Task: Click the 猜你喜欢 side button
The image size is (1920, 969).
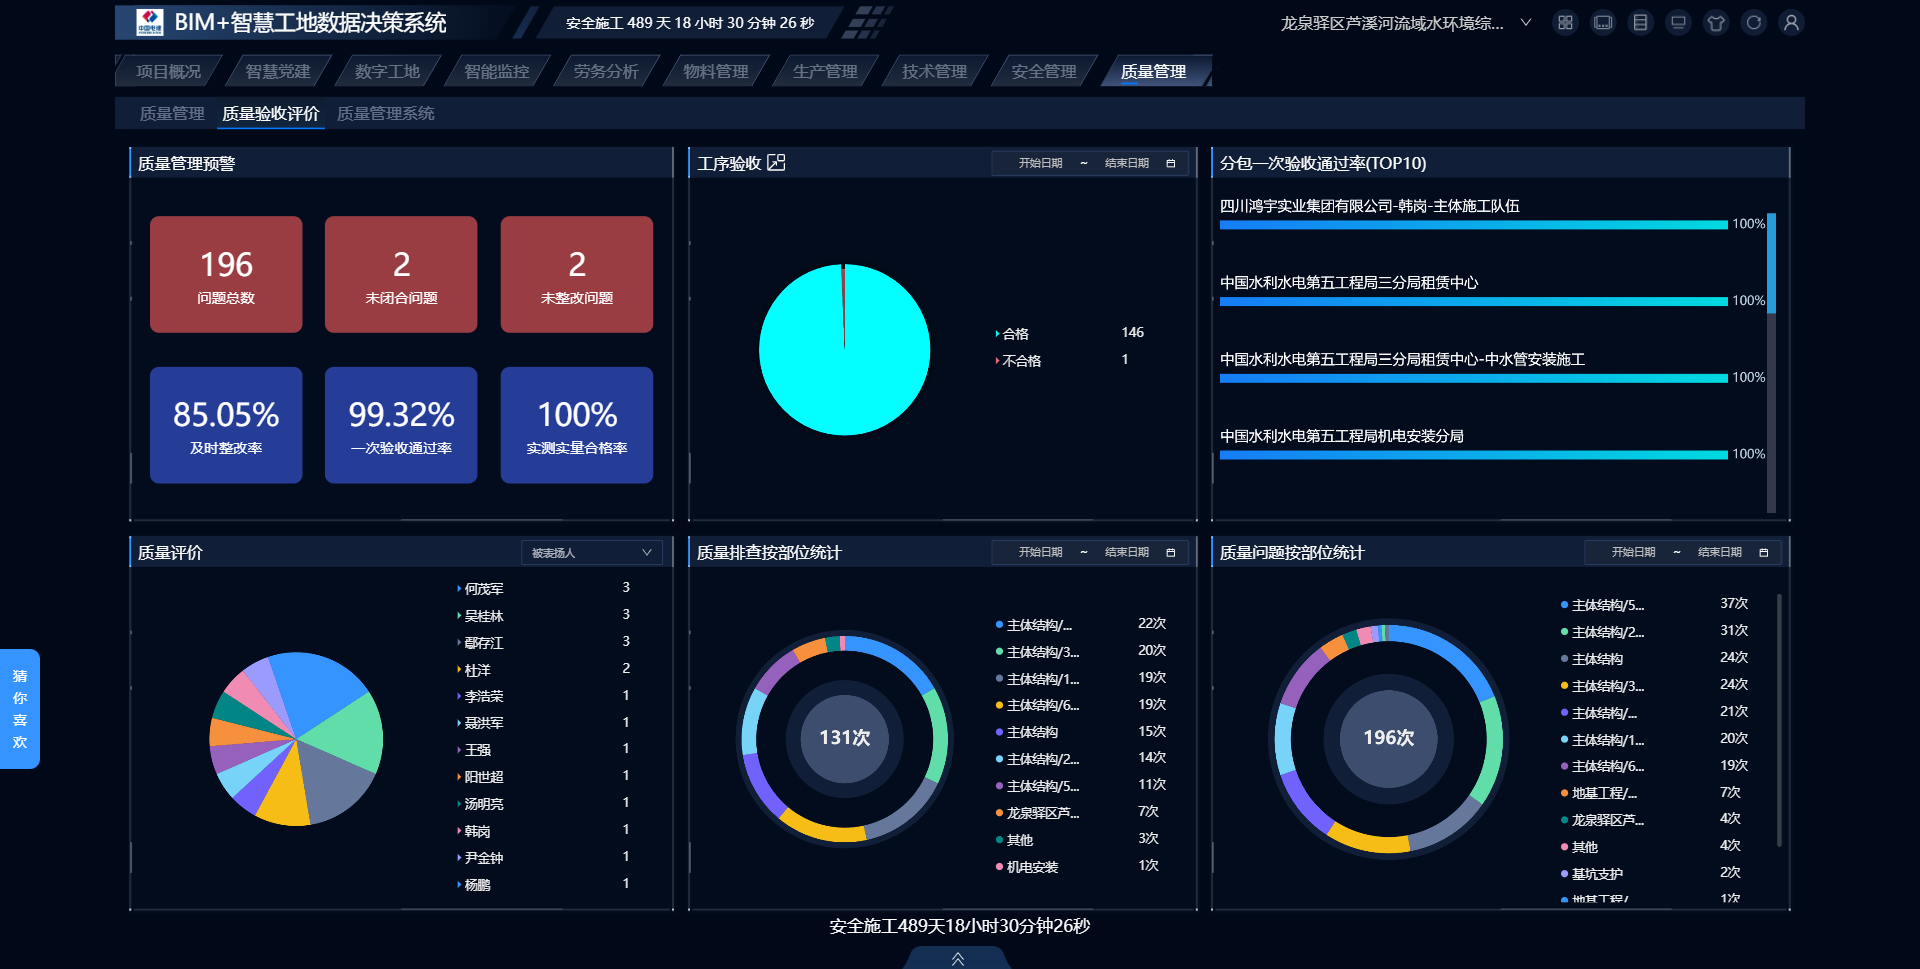Action: pyautogui.click(x=20, y=709)
